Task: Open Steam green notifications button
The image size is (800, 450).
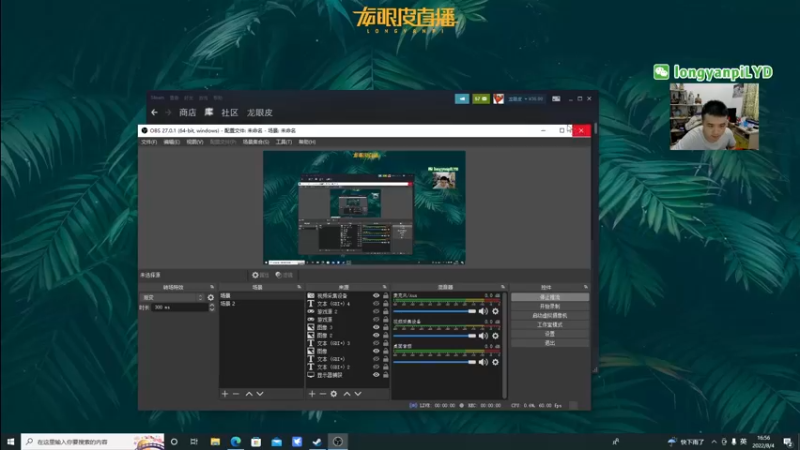Action: point(481,98)
